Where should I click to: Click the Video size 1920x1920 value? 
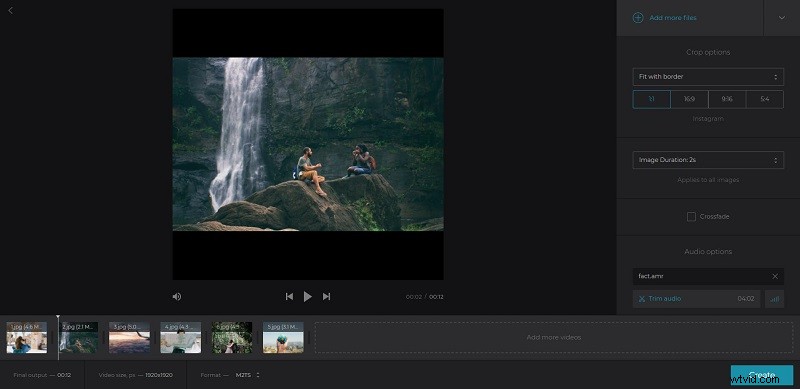[x=159, y=375]
